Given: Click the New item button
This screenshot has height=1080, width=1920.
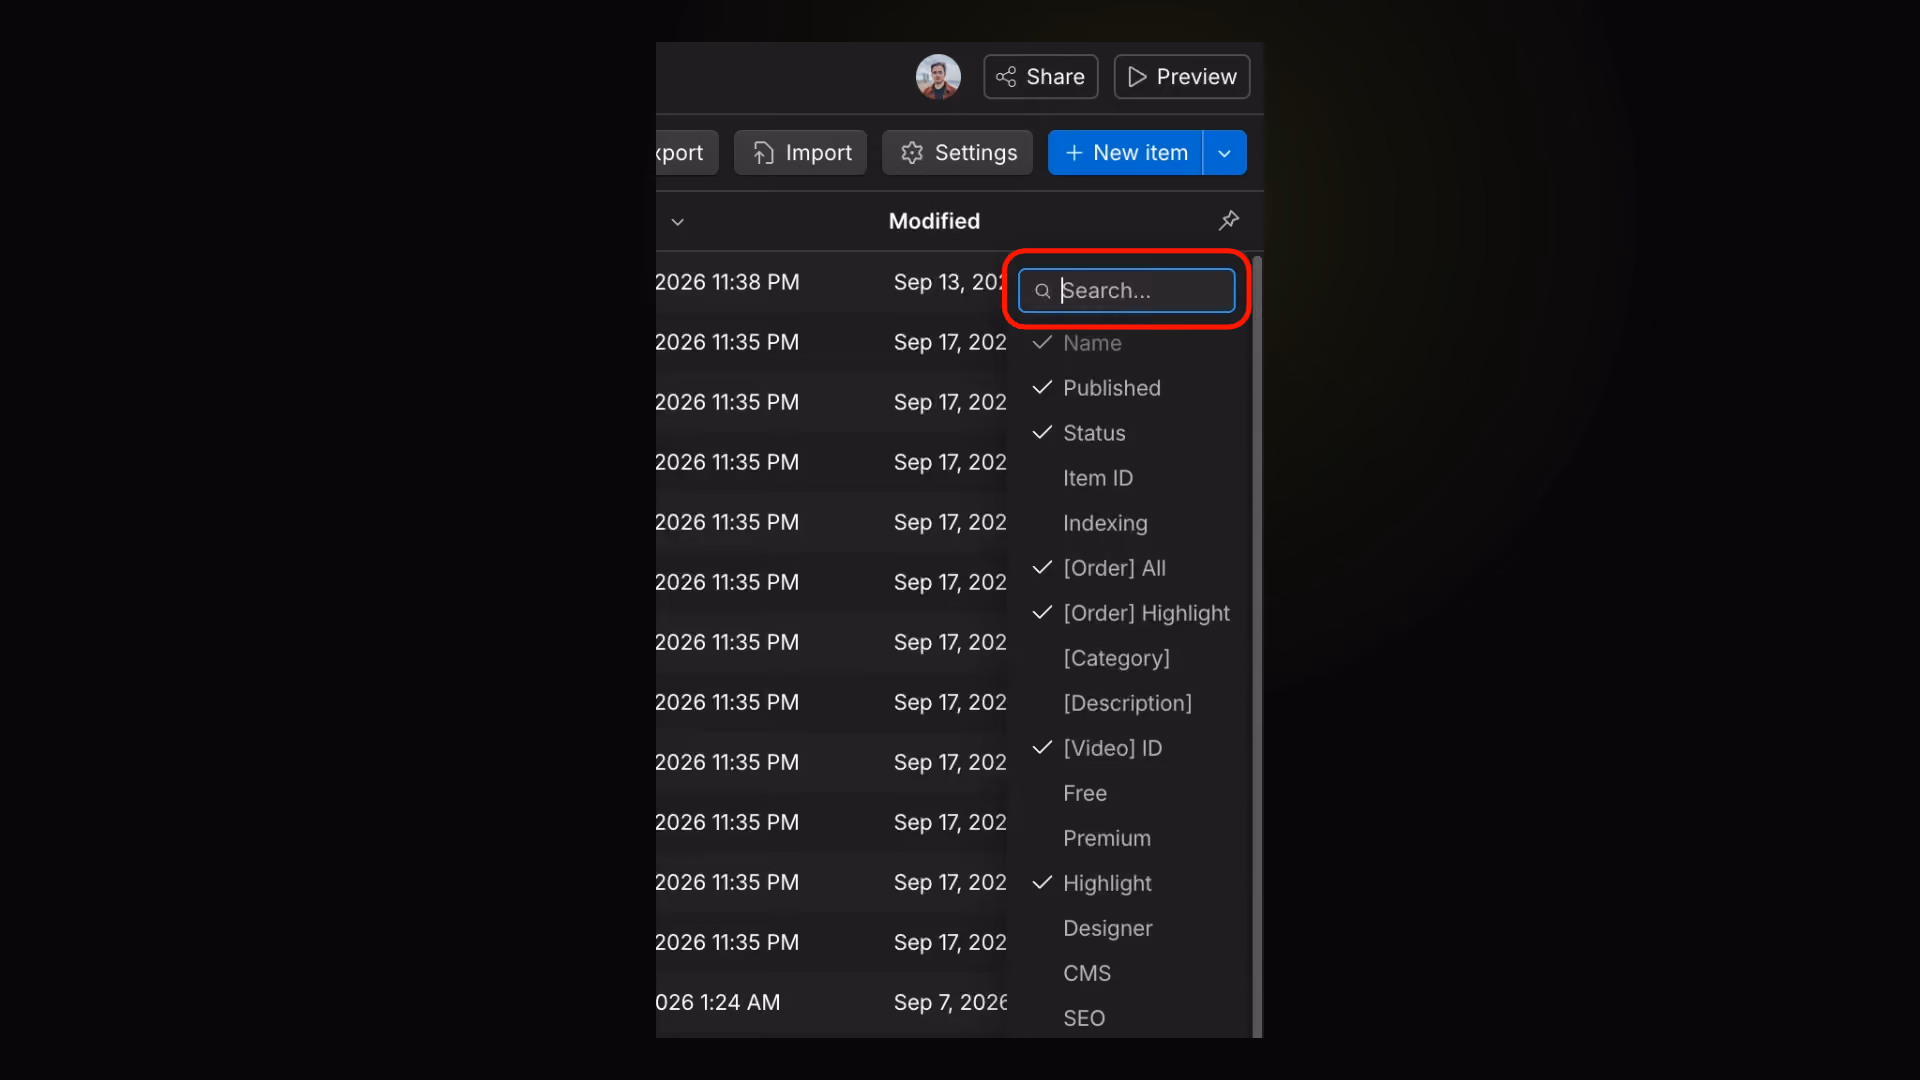Looking at the screenshot, I should (x=1125, y=153).
